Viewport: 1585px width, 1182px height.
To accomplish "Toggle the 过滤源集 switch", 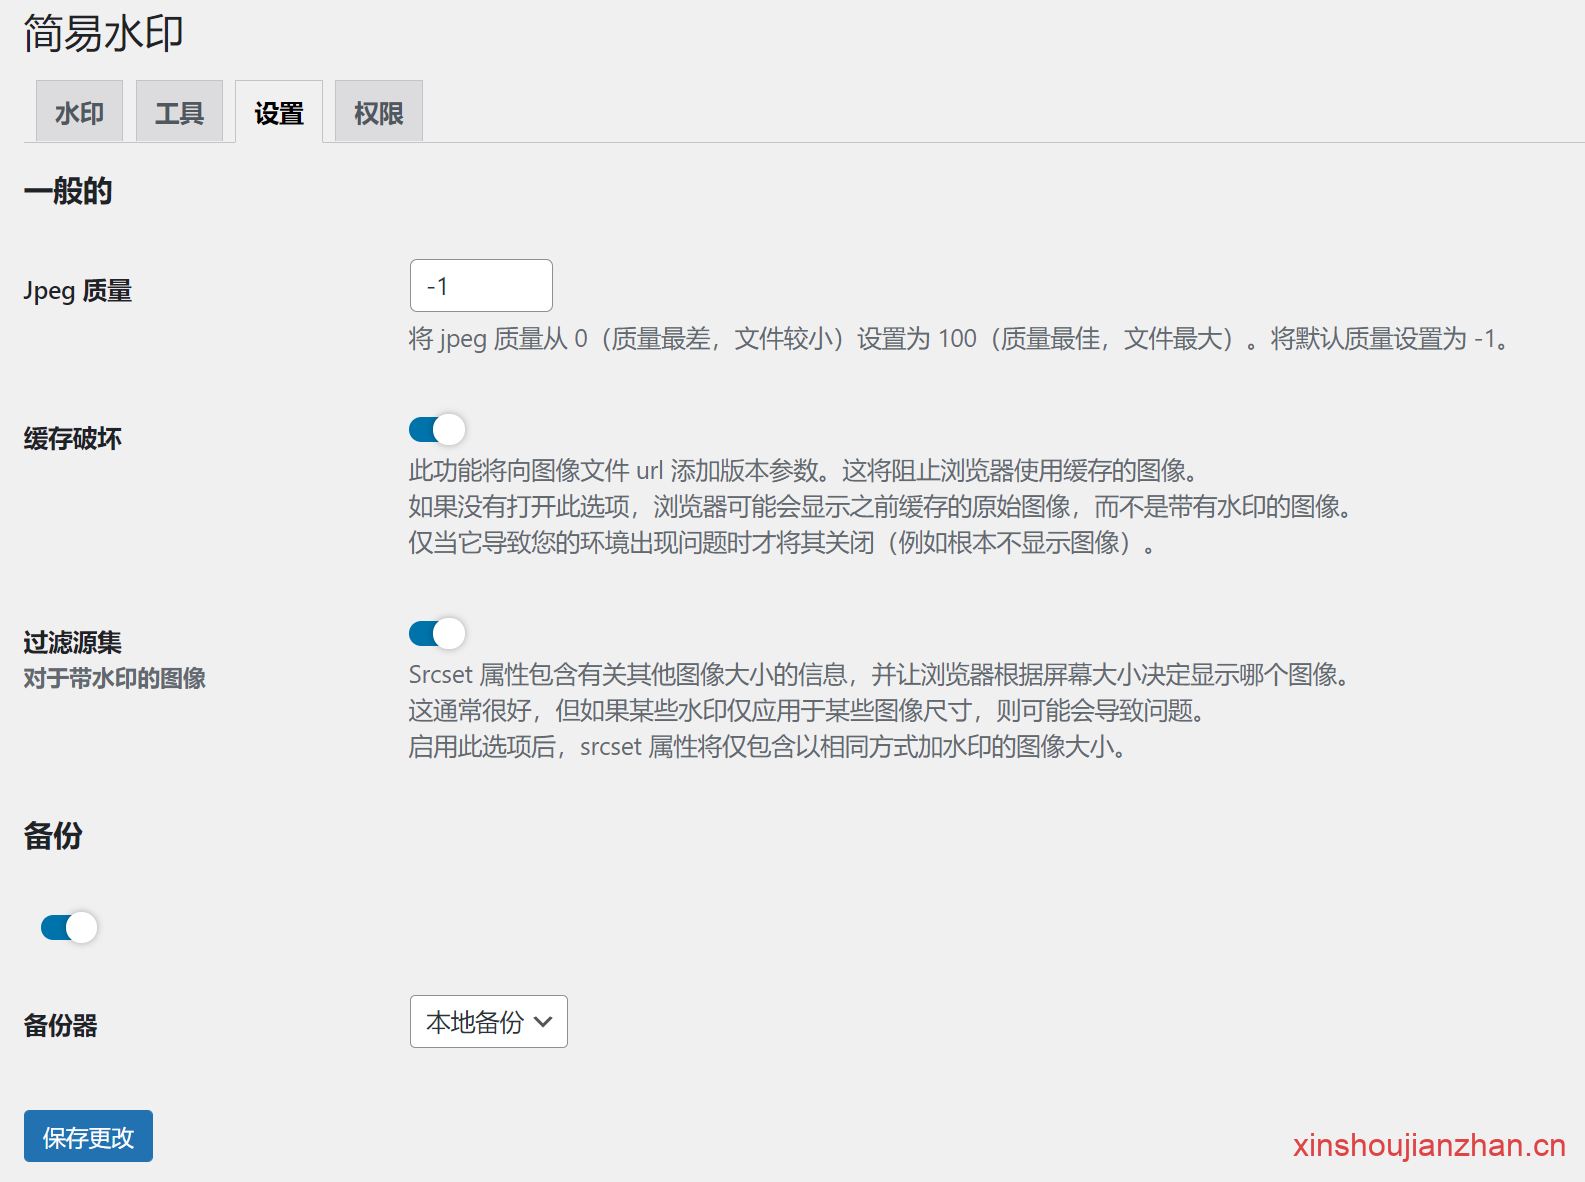I will (x=437, y=633).
